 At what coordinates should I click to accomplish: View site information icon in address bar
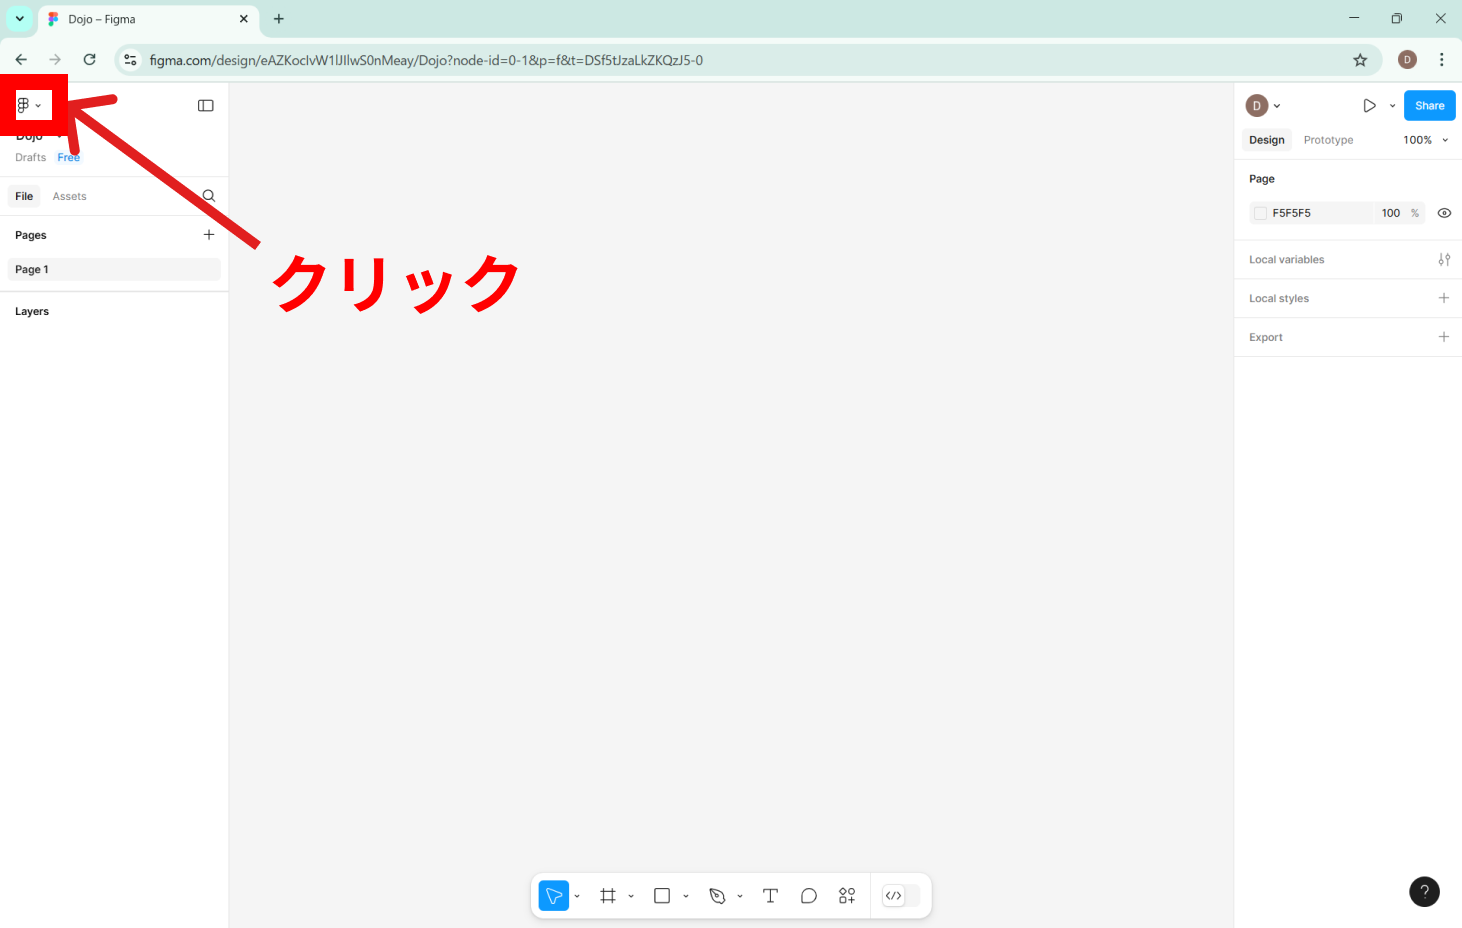pos(130,60)
